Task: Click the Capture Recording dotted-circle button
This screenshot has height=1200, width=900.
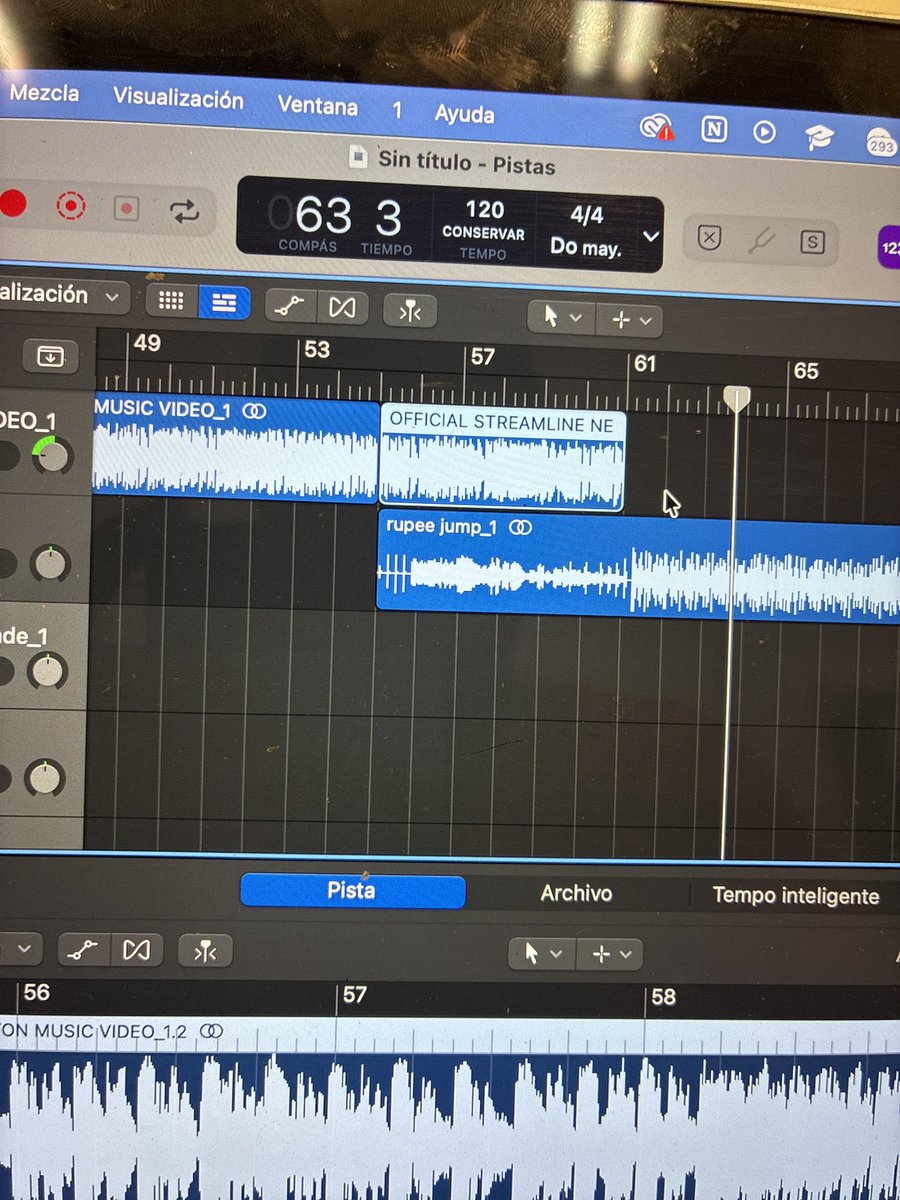Action: coord(71,207)
